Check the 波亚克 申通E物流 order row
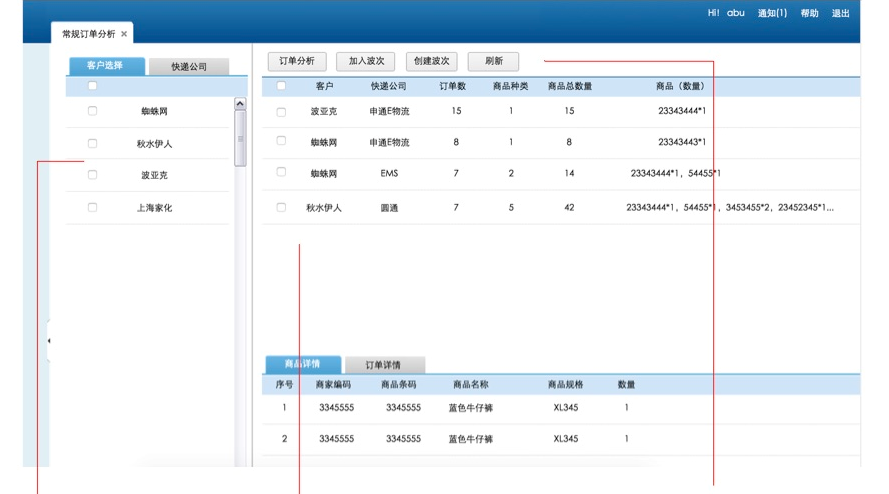 (x=281, y=111)
